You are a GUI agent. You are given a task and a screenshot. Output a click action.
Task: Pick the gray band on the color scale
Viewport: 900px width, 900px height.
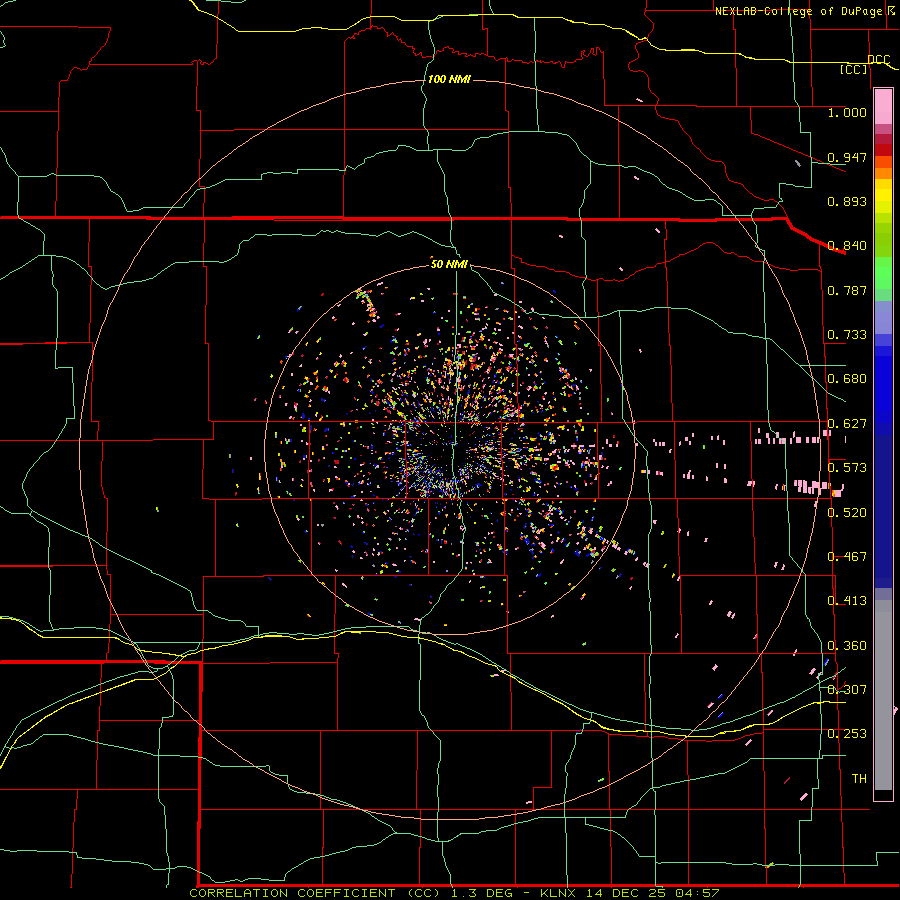883,695
